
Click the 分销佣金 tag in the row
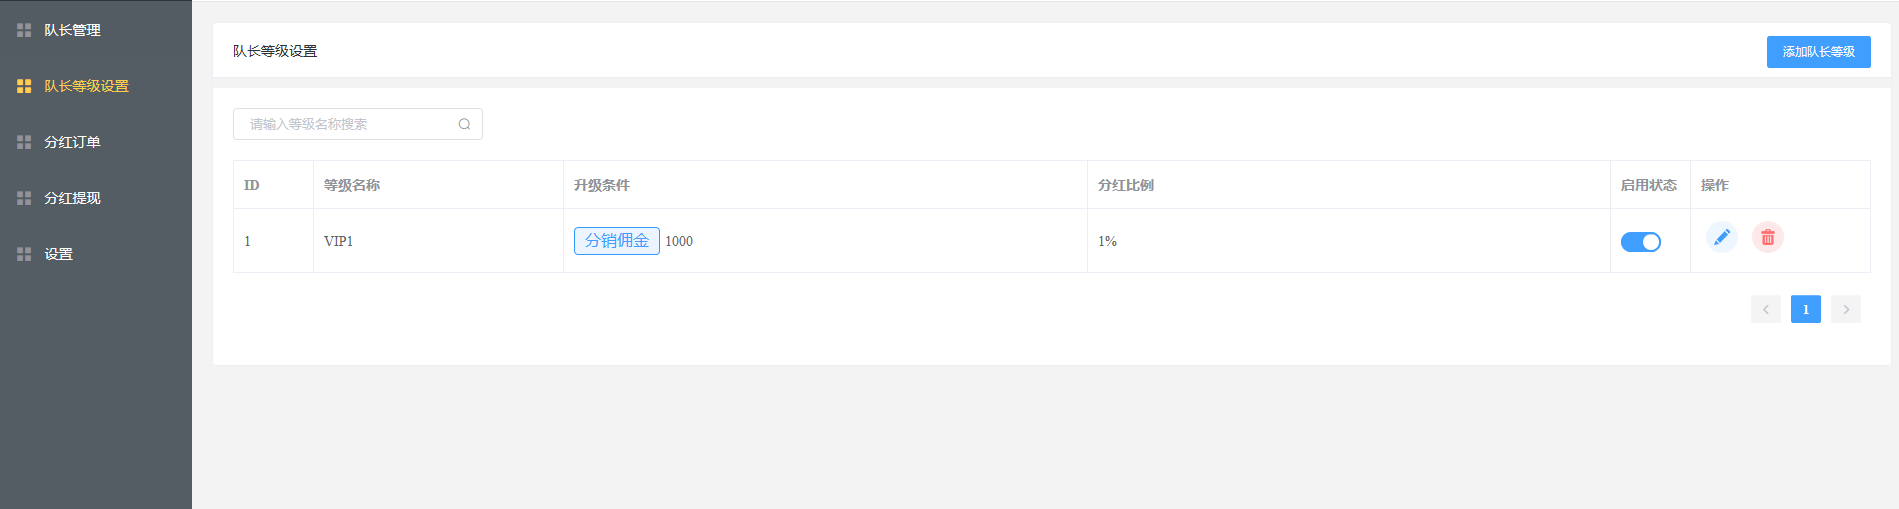click(616, 241)
